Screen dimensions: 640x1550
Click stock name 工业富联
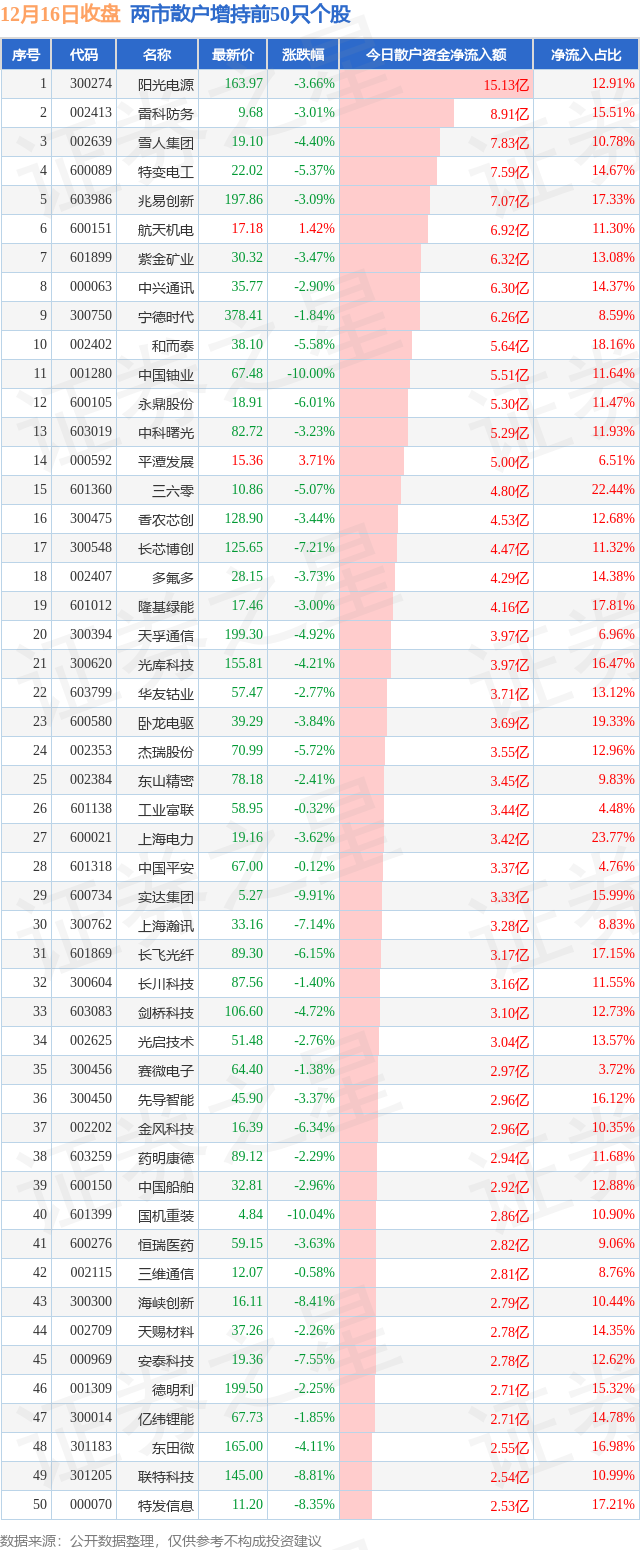tap(166, 809)
